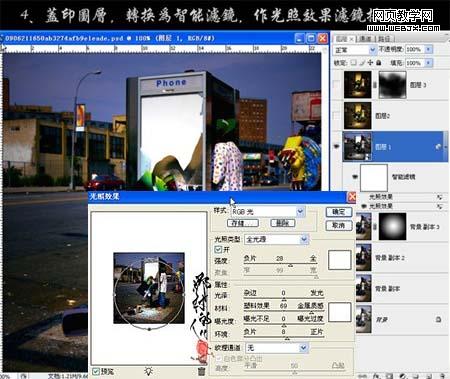Viewport: 450px width, 379px height.
Task: Hide the 智能滤镜 smart filters eye icon
Action: (x=355, y=176)
